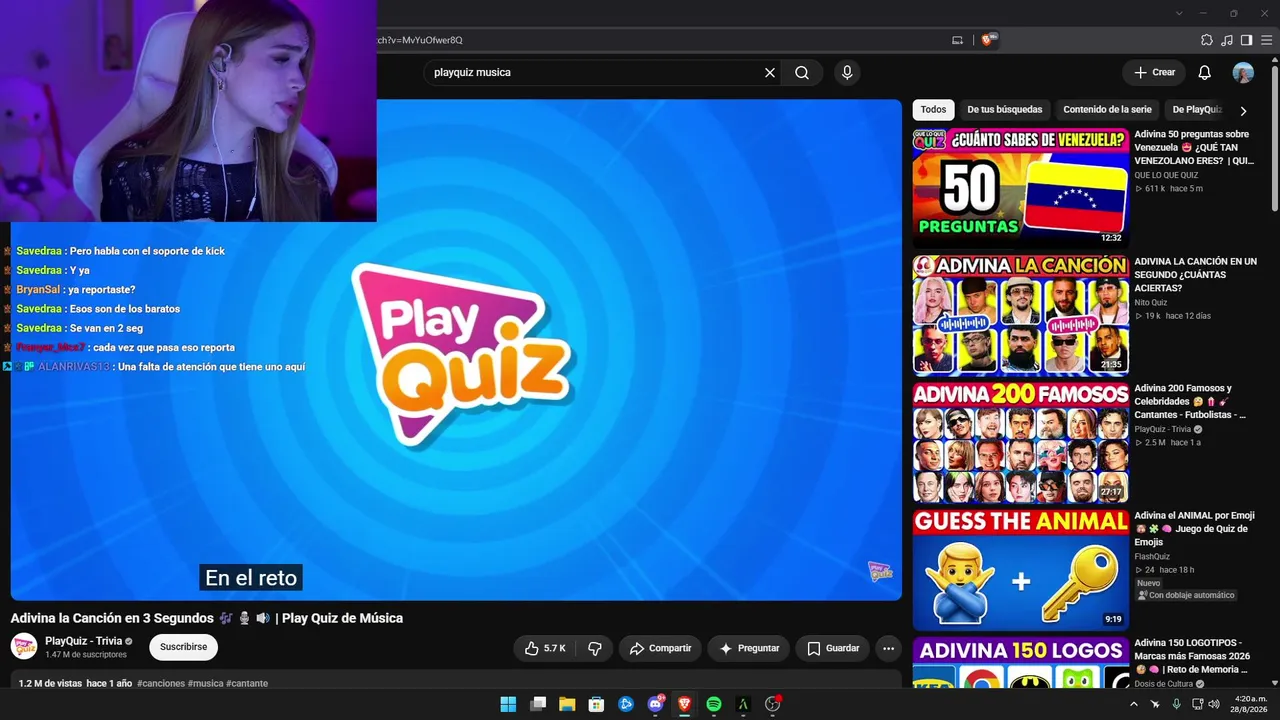The width and height of the screenshot is (1280, 720).
Task: Open the browser hamburger main menu
Action: (x=1265, y=40)
